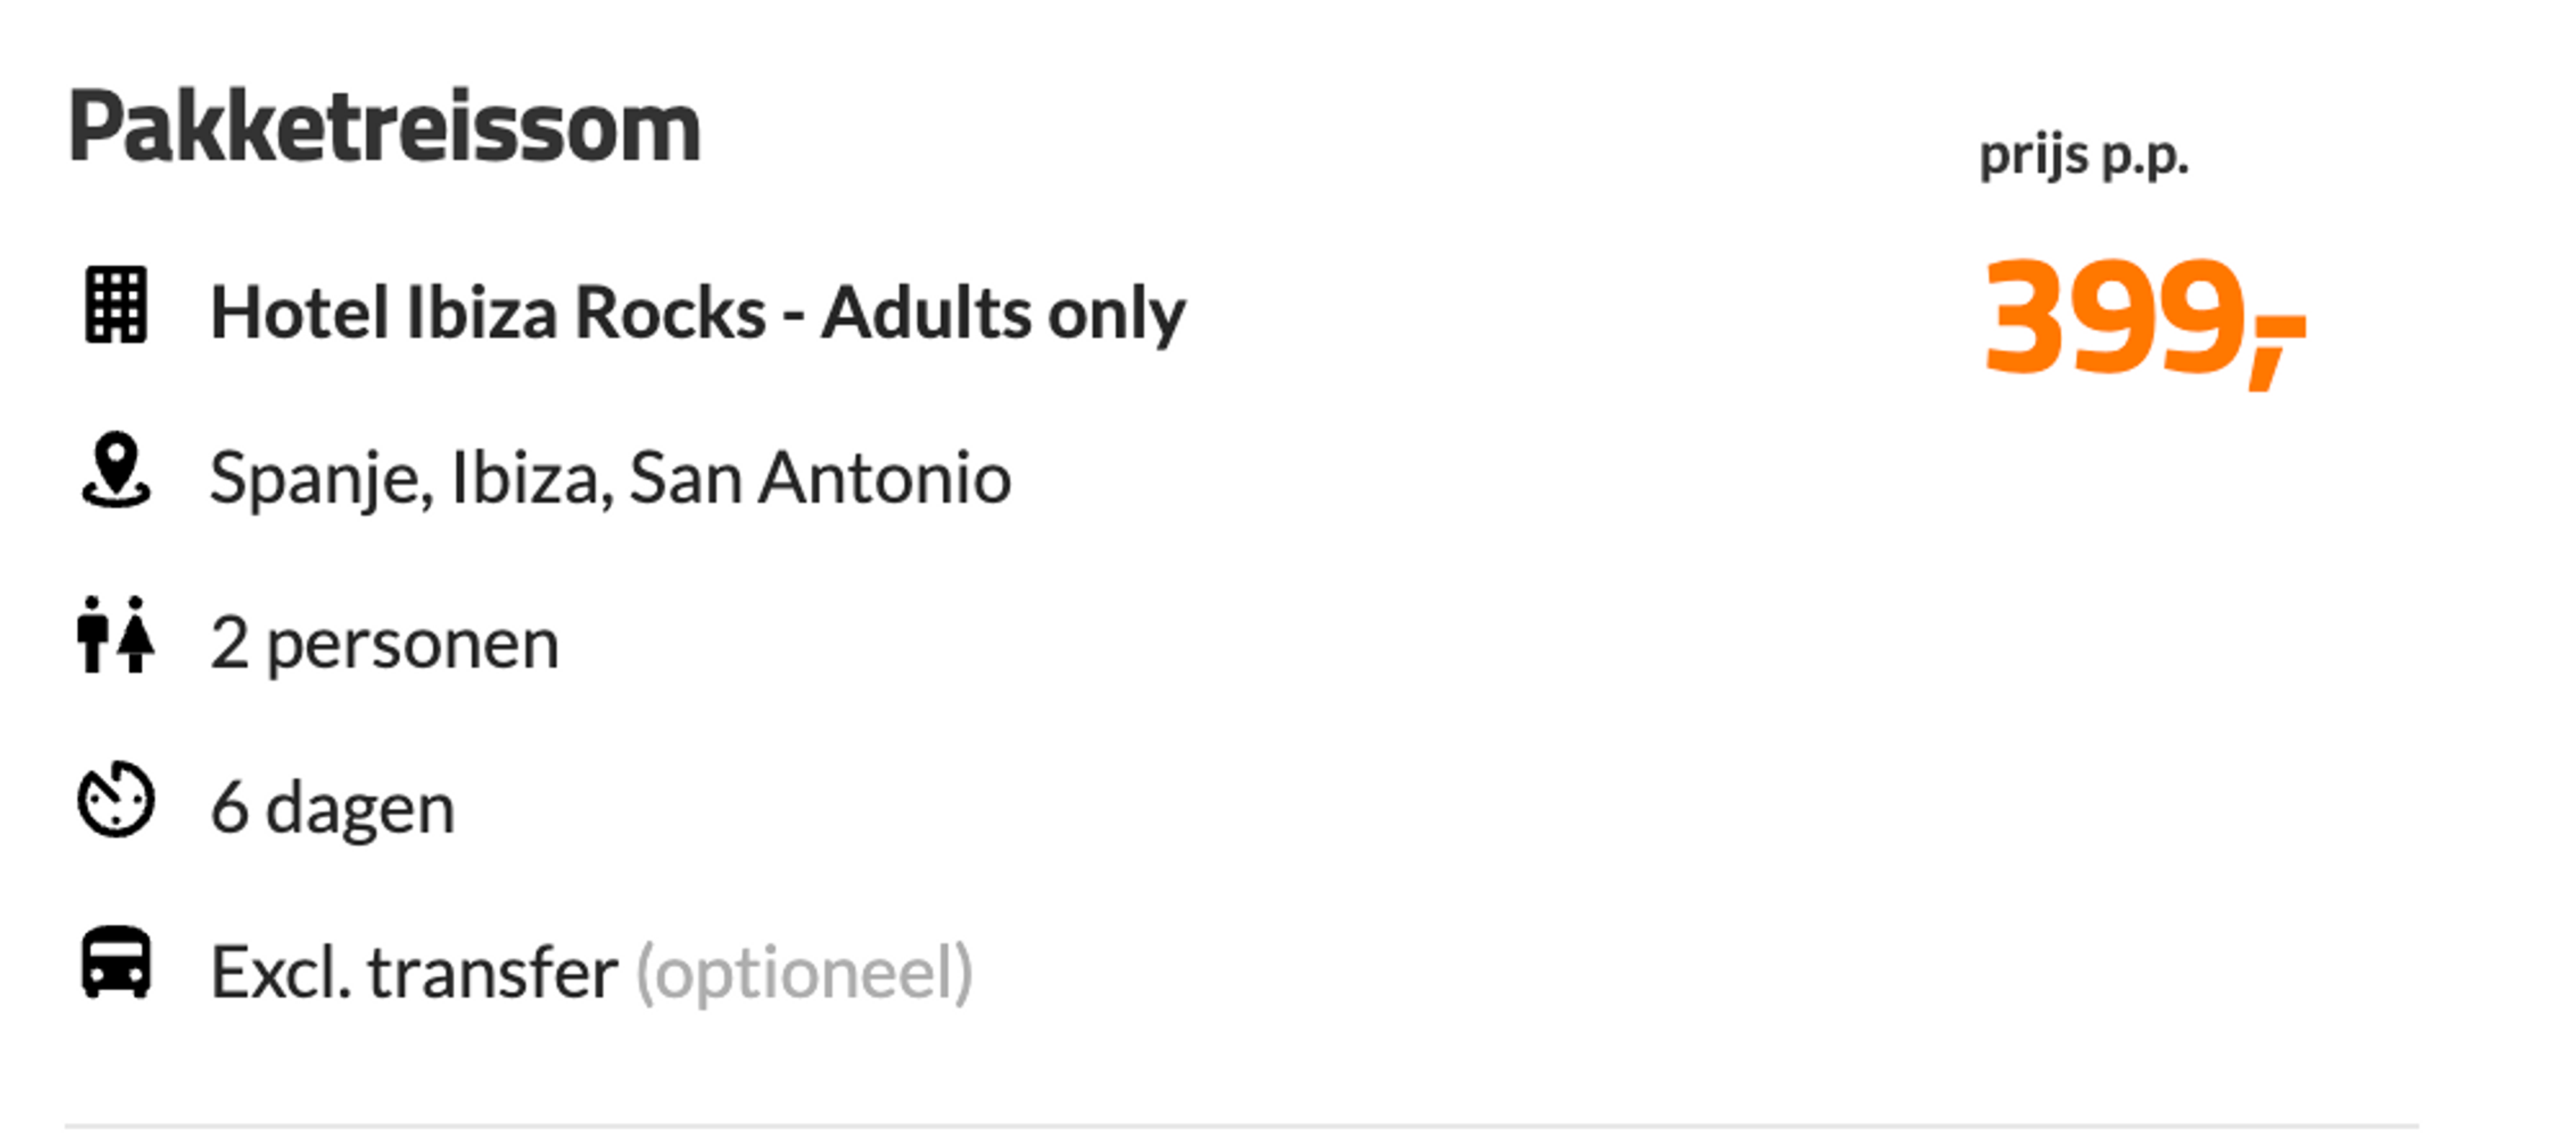Click the map location pin icon
The width and height of the screenshot is (2576, 1144).
[x=116, y=470]
